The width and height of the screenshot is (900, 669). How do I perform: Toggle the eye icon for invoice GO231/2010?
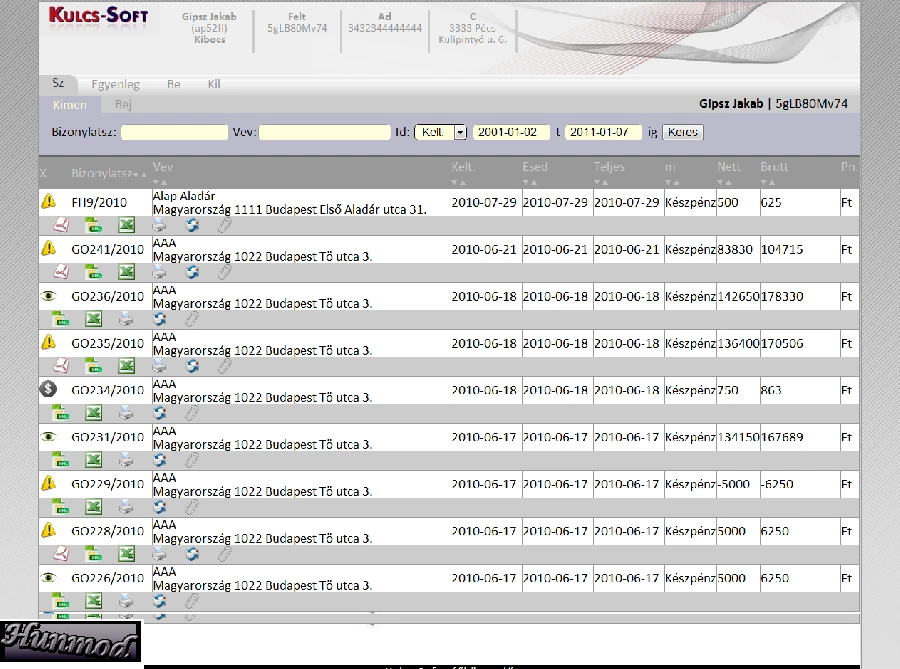[48, 437]
